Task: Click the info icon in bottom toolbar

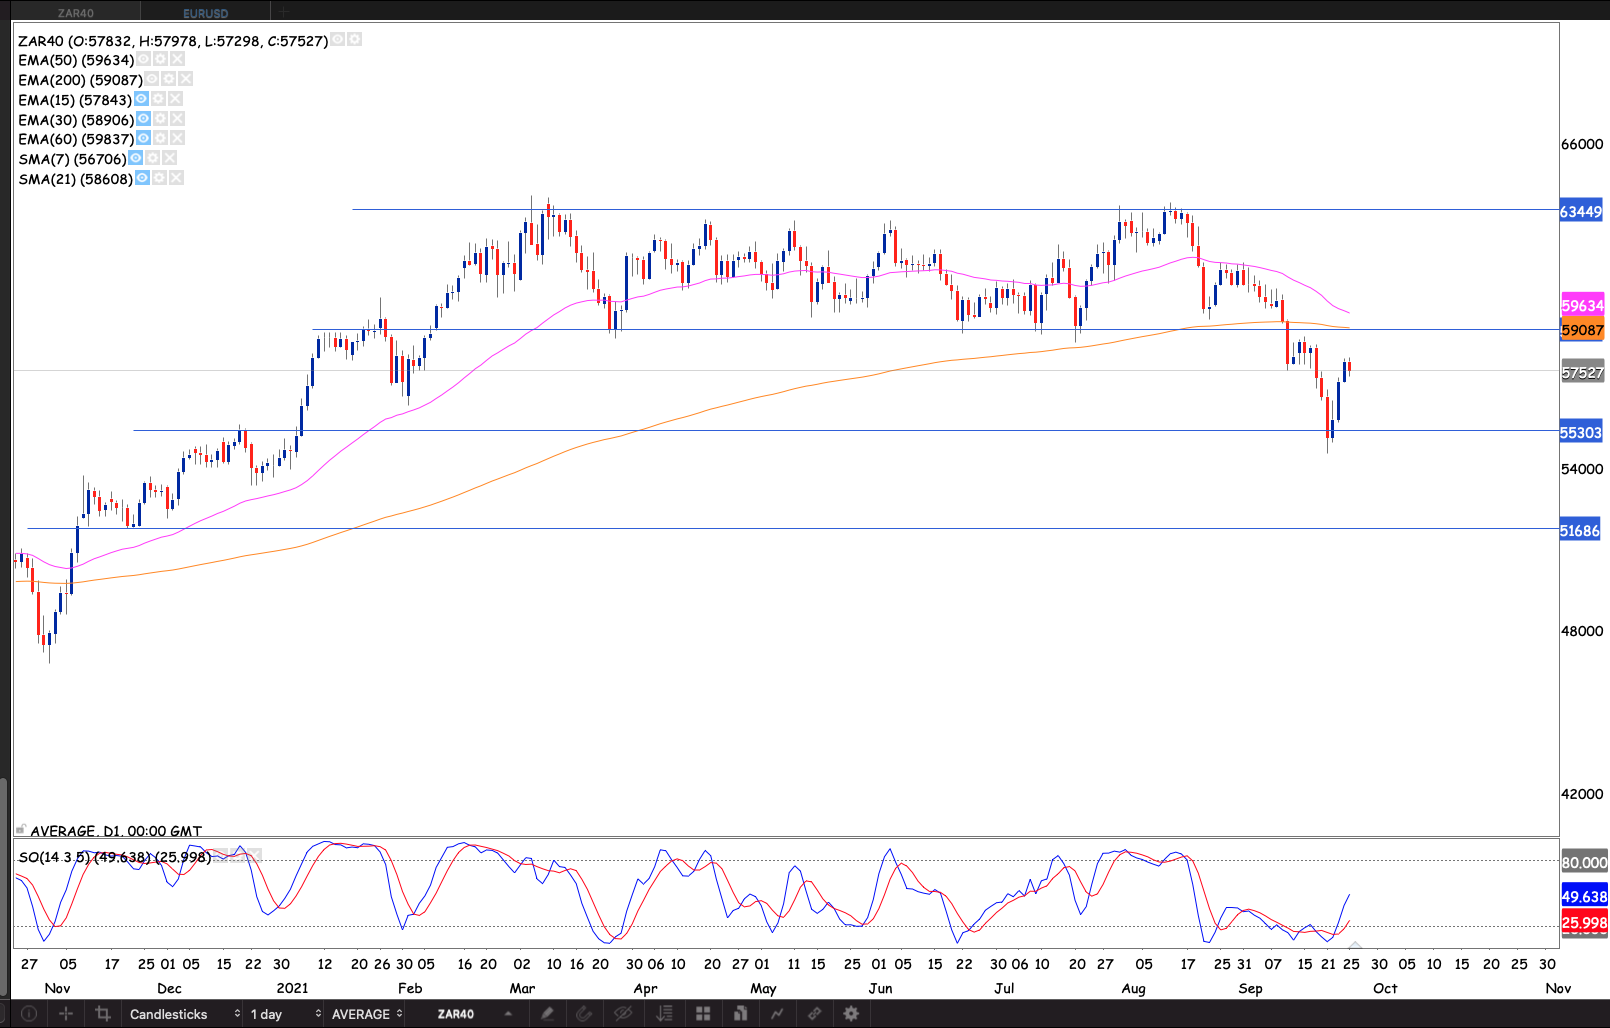Action: tap(29, 1013)
